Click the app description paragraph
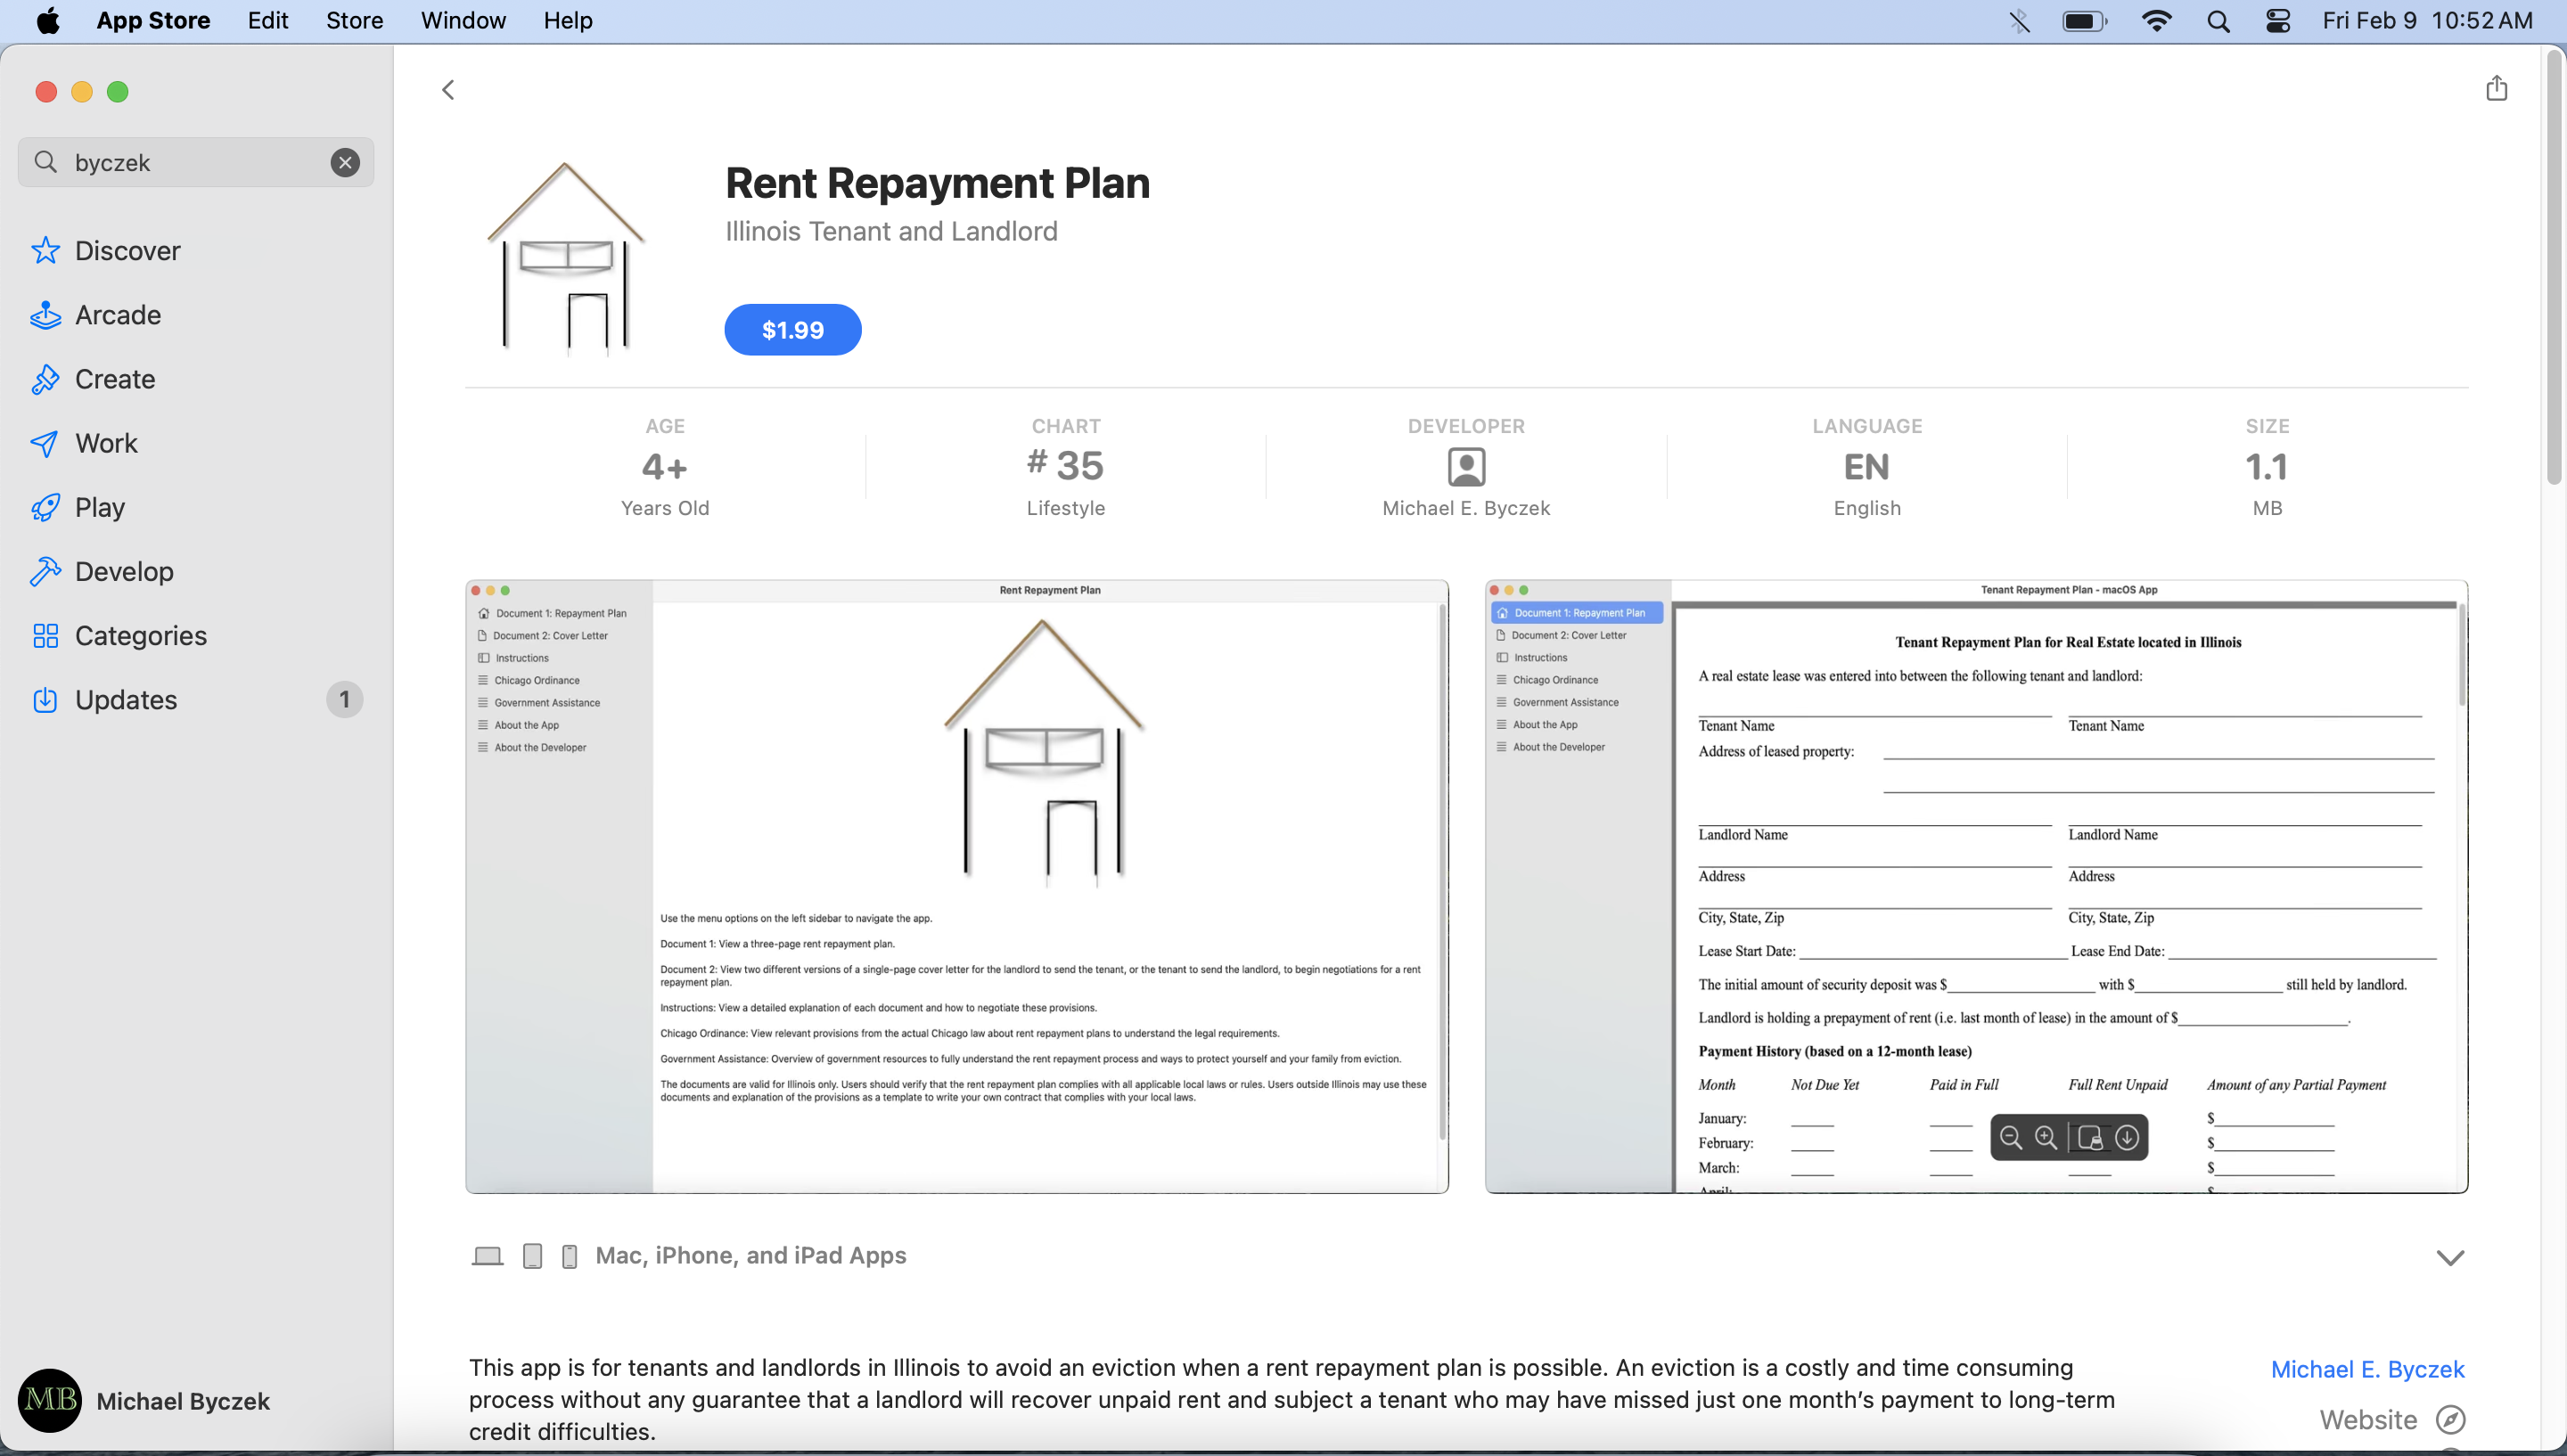 coord(1292,1399)
